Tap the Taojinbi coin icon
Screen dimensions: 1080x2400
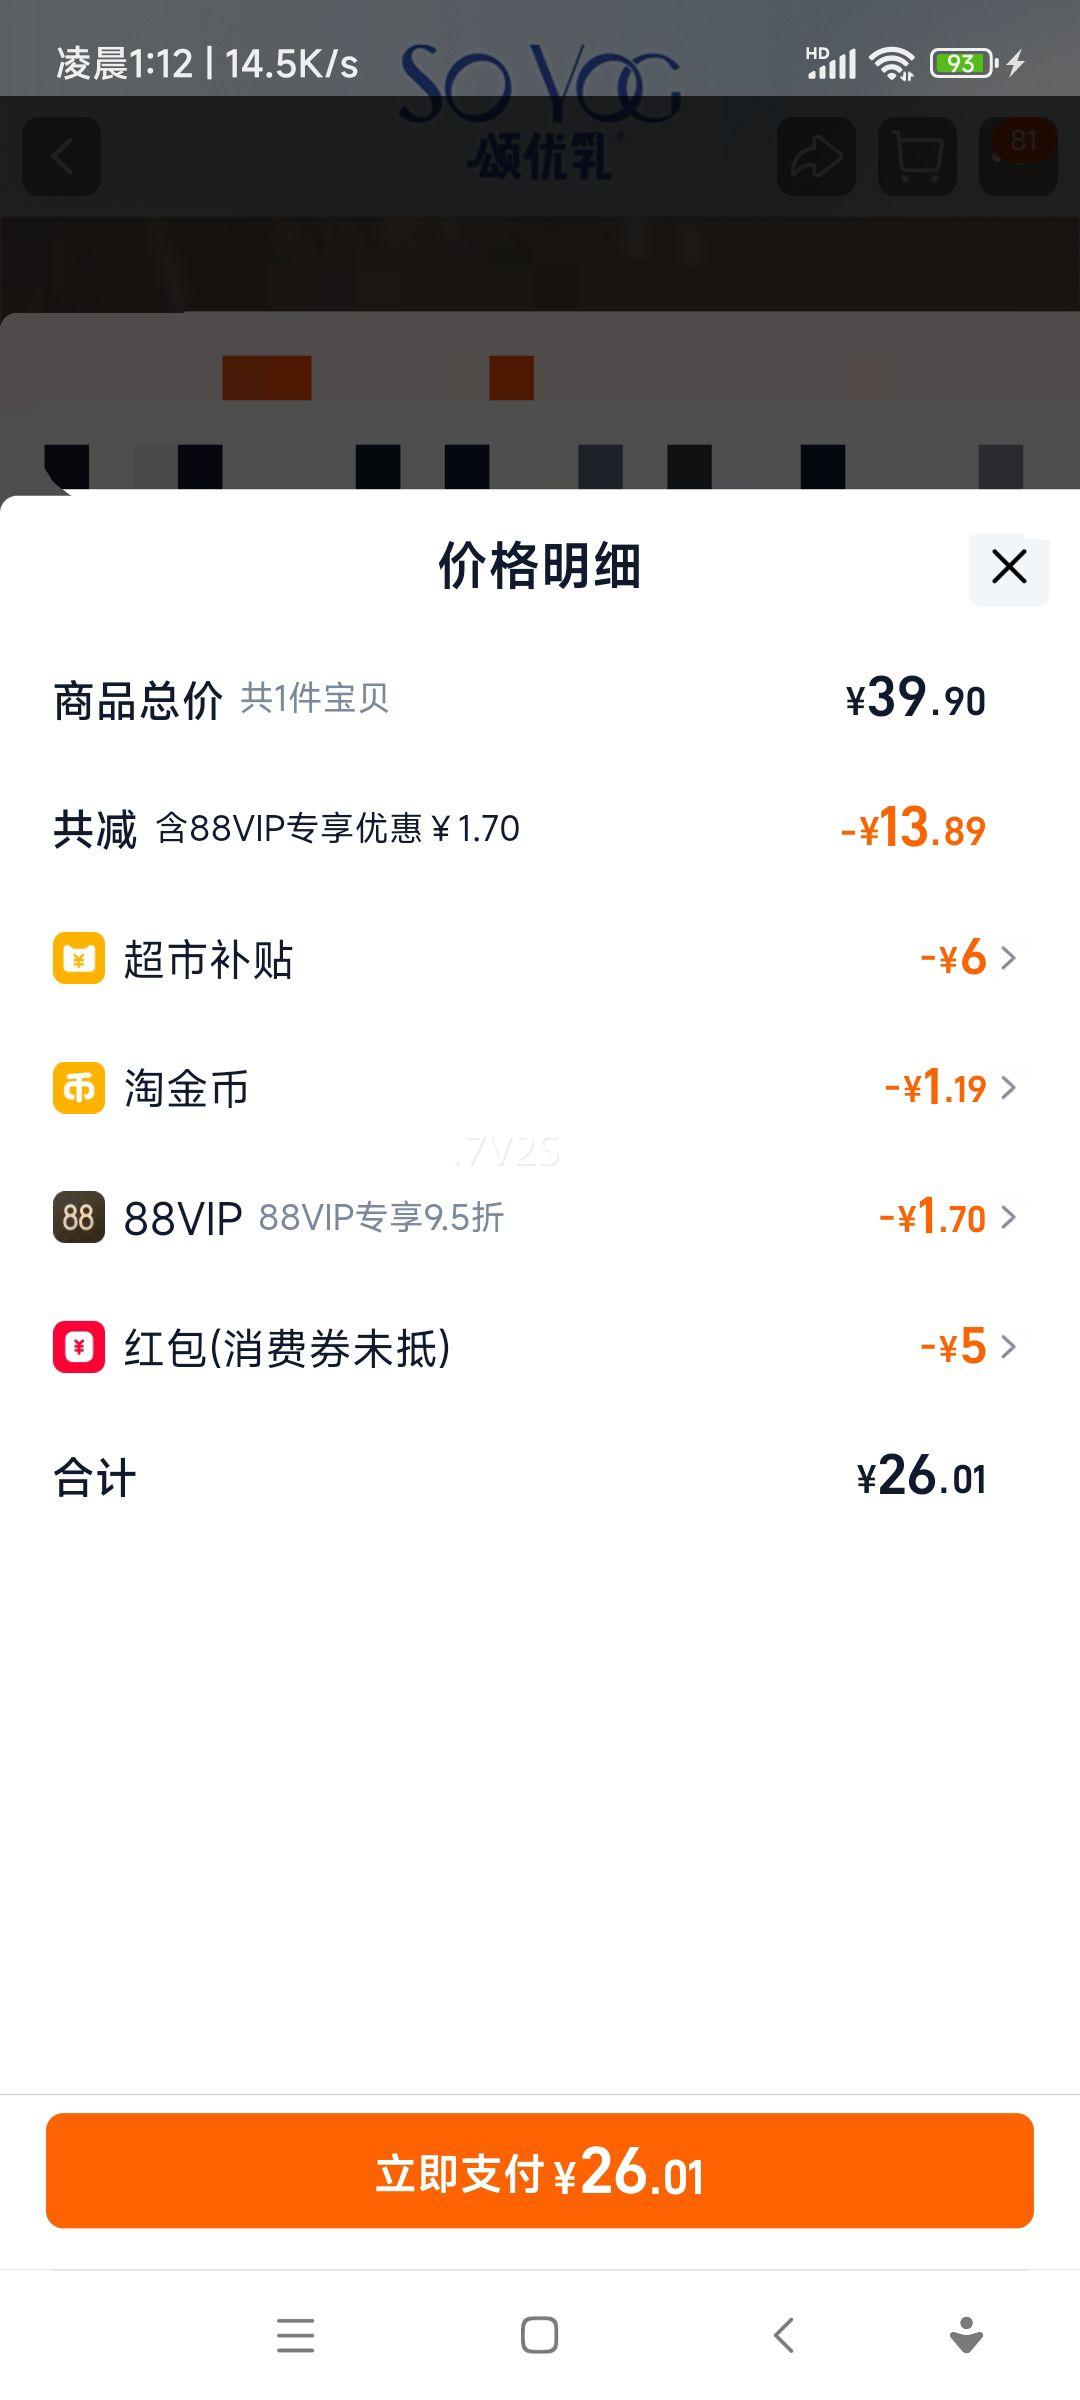79,1088
